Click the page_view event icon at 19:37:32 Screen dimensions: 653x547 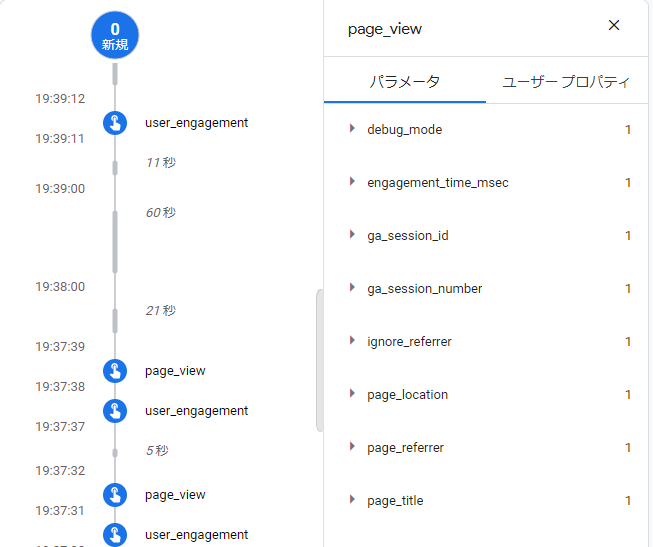(x=115, y=495)
